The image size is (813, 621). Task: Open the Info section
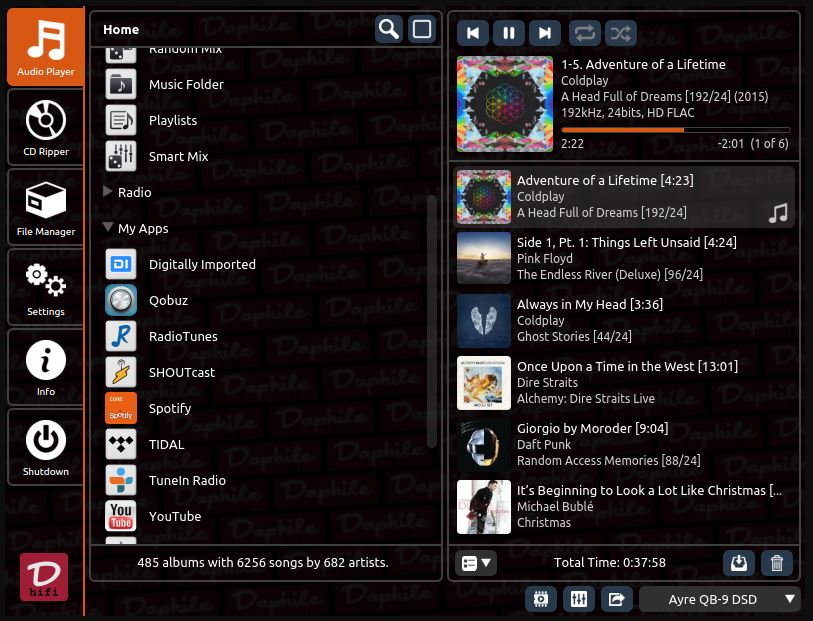(46, 368)
